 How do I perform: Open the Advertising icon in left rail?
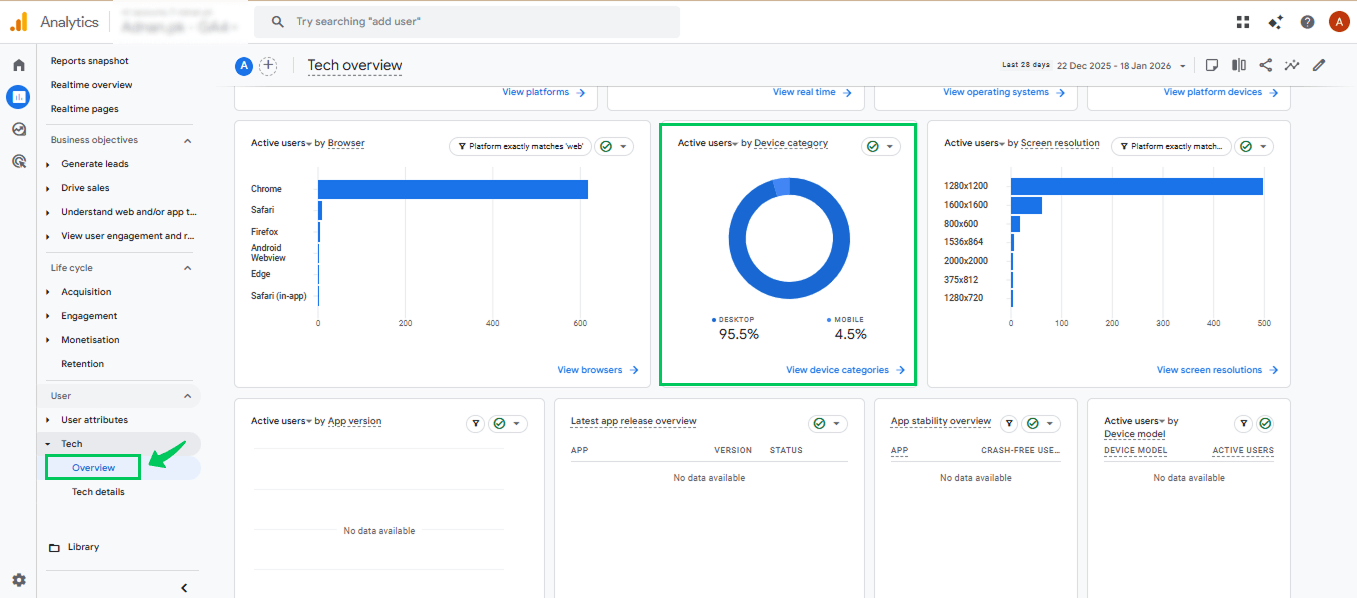click(x=18, y=161)
